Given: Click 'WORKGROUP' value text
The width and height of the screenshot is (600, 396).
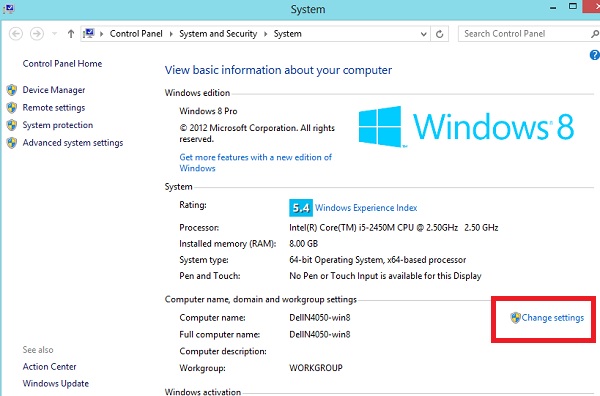Looking at the screenshot, I should 316,368.
